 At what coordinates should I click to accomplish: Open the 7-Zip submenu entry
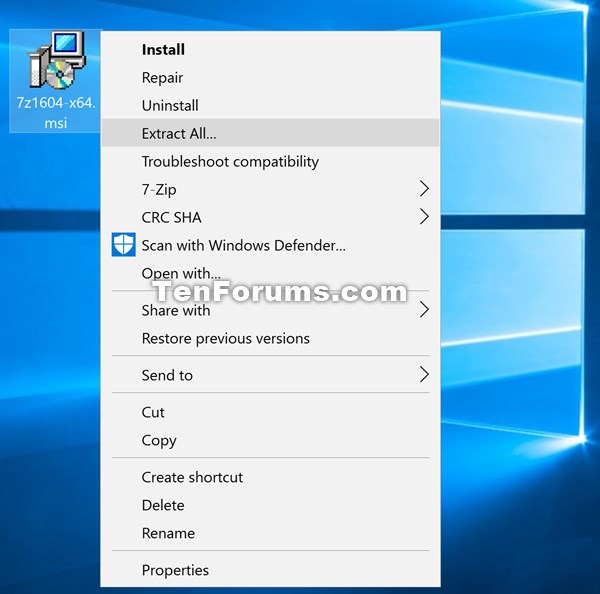pyautogui.click(x=270, y=189)
